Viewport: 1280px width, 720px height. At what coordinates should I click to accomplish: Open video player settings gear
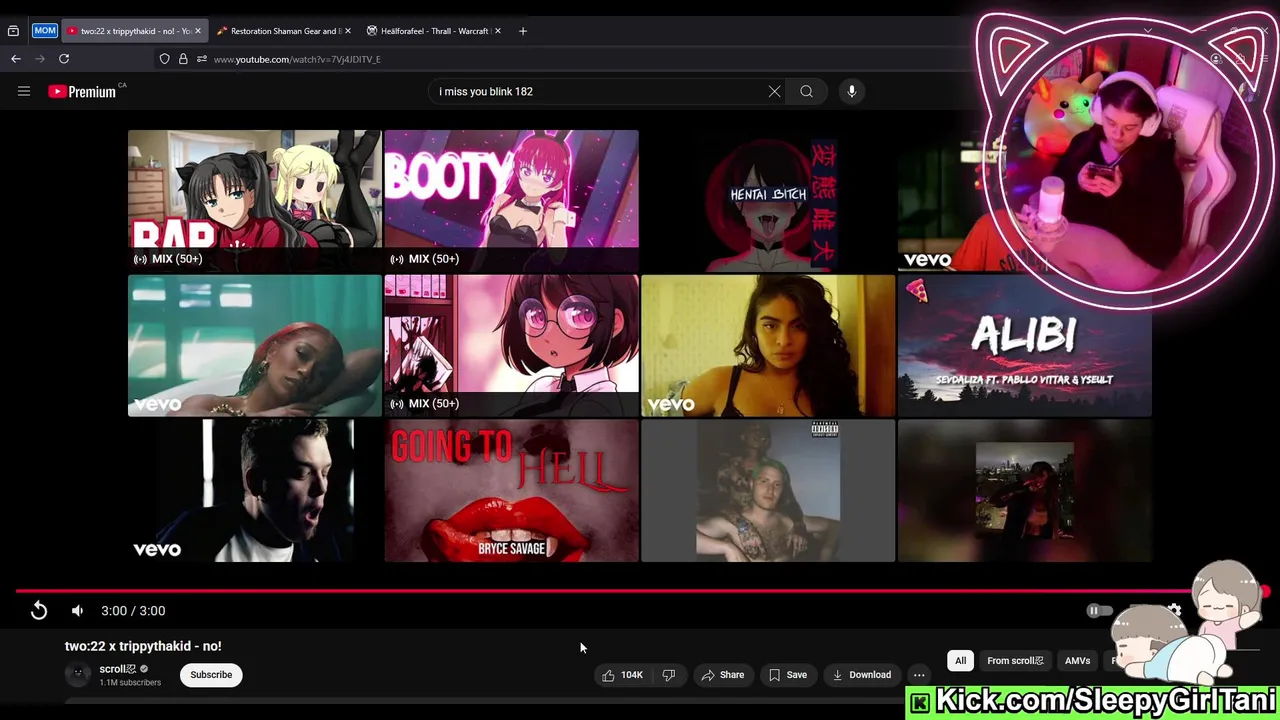1175,610
